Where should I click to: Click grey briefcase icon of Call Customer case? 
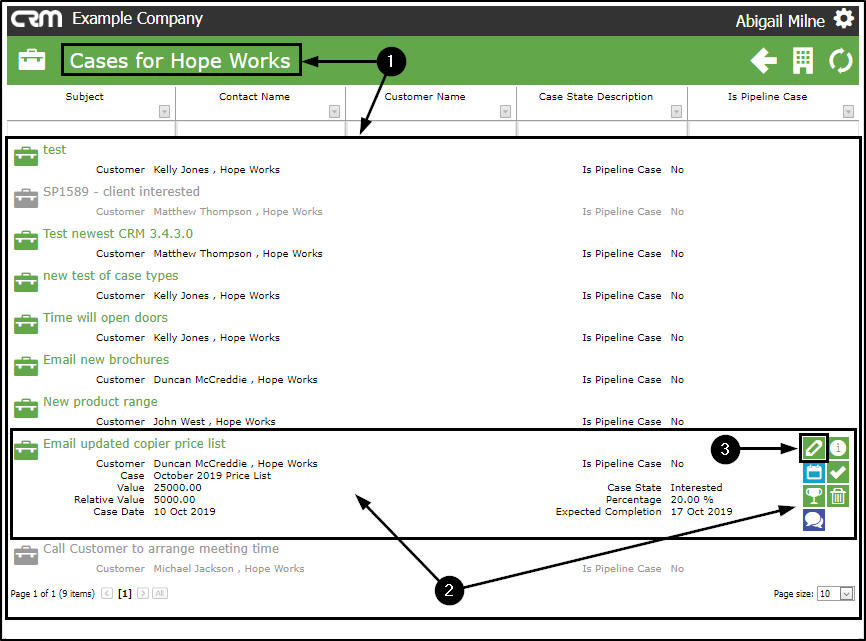pyautogui.click(x=26, y=555)
